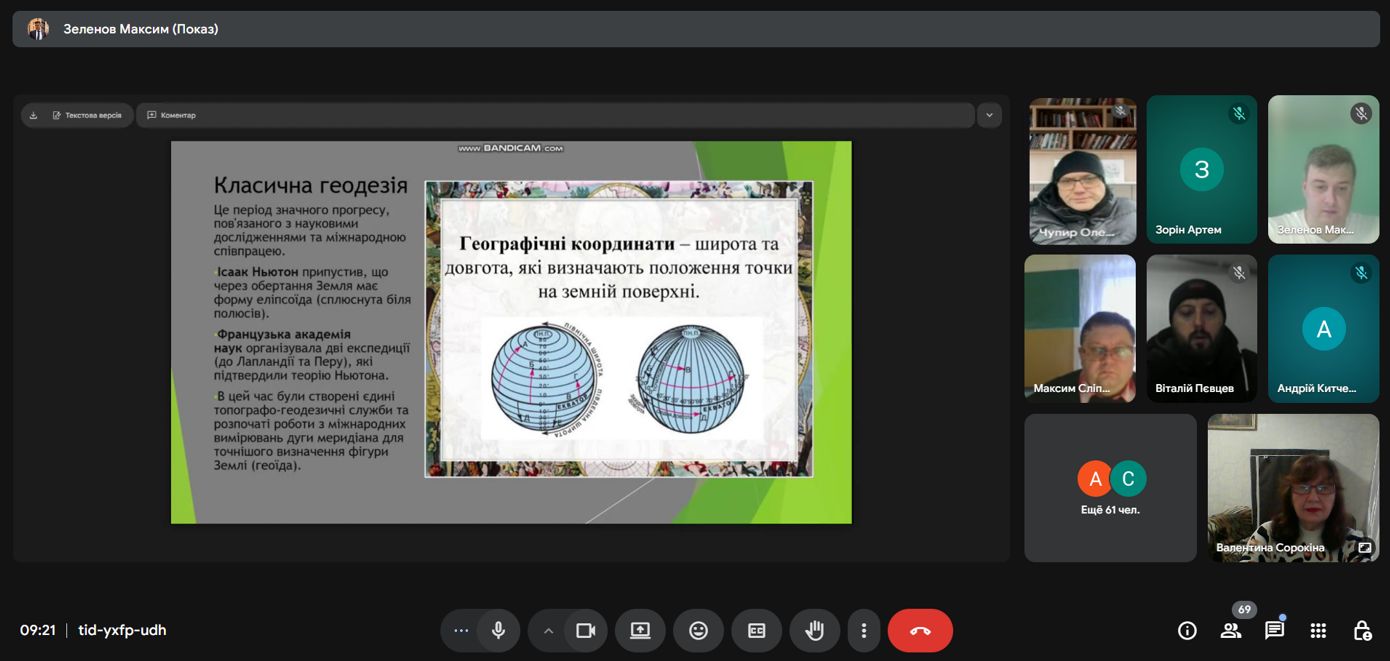Turn the camera on or off
The height and width of the screenshot is (661, 1390).
click(x=586, y=630)
